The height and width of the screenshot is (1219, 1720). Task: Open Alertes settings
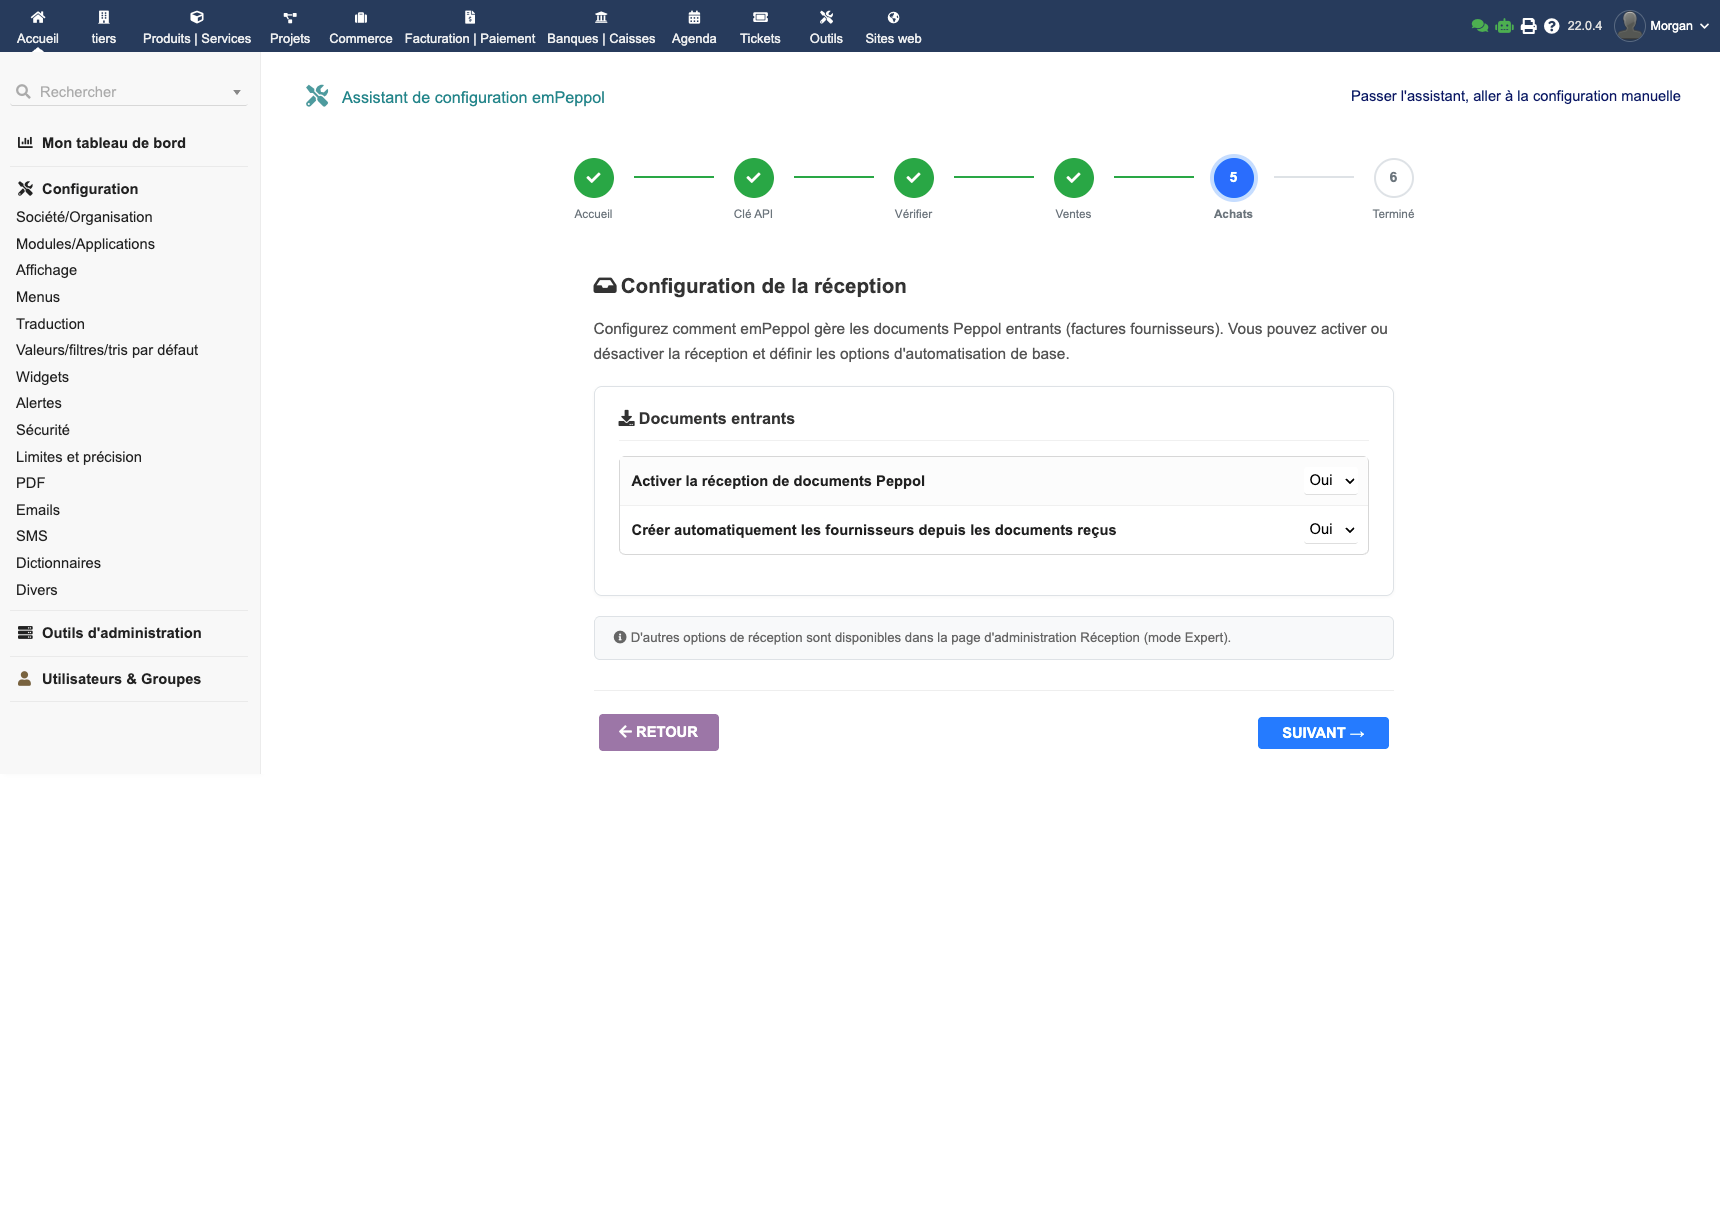(x=39, y=403)
